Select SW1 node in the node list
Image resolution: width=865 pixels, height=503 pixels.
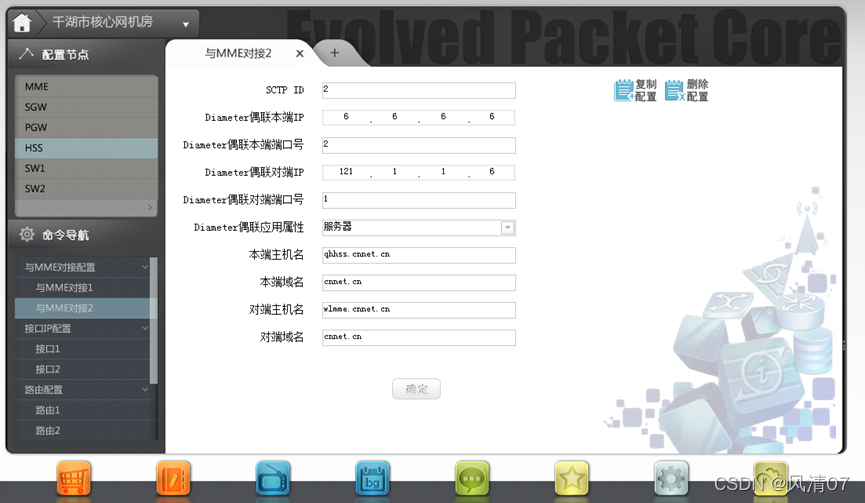(x=86, y=168)
